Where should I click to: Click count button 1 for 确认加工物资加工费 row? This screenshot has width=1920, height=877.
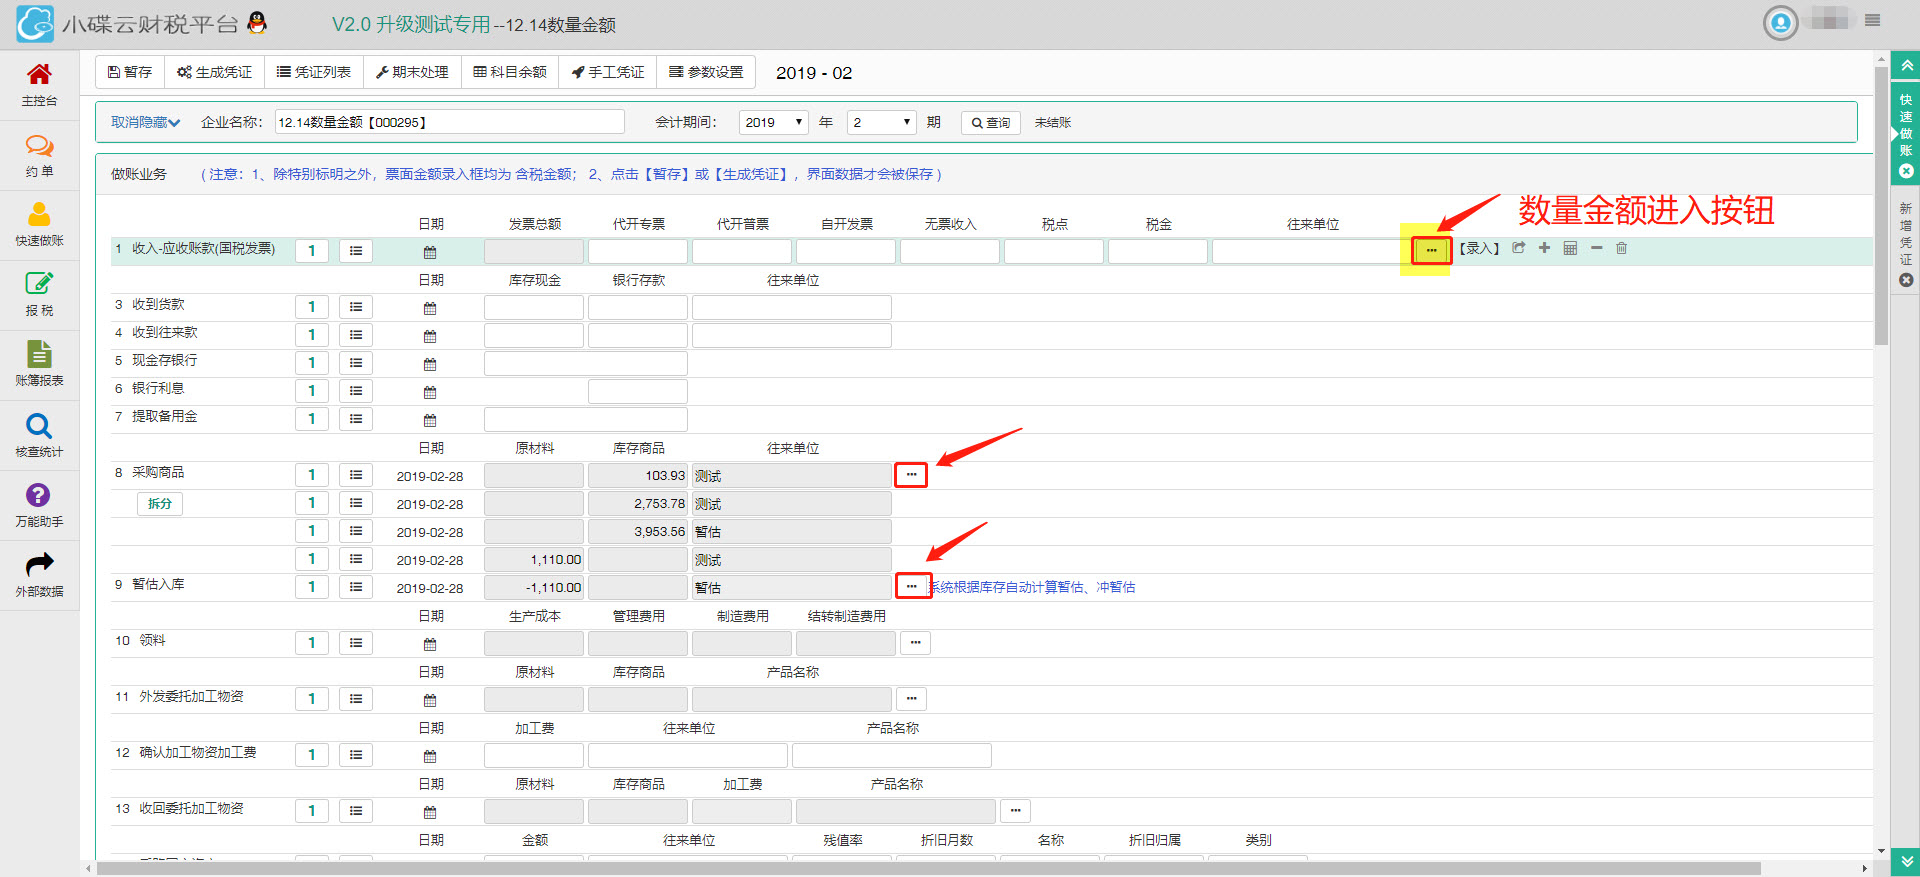tap(312, 755)
